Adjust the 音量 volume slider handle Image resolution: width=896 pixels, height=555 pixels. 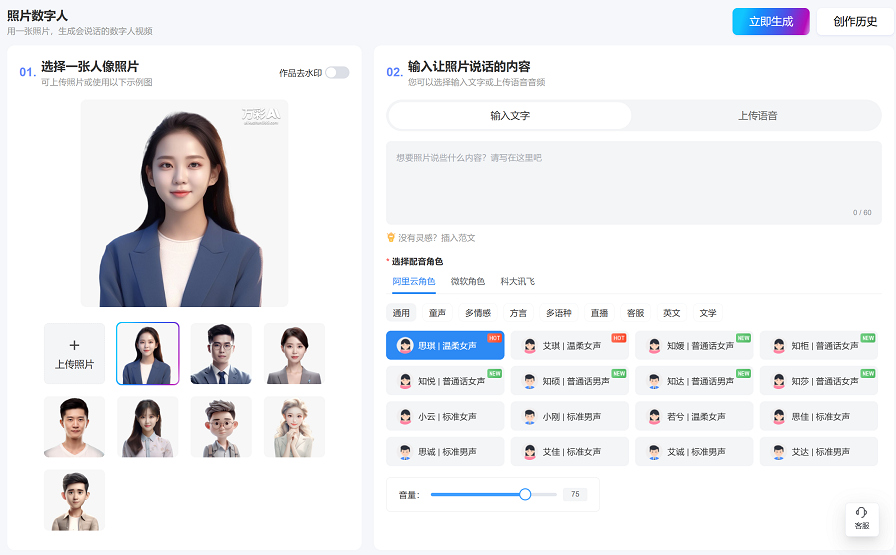pos(525,494)
